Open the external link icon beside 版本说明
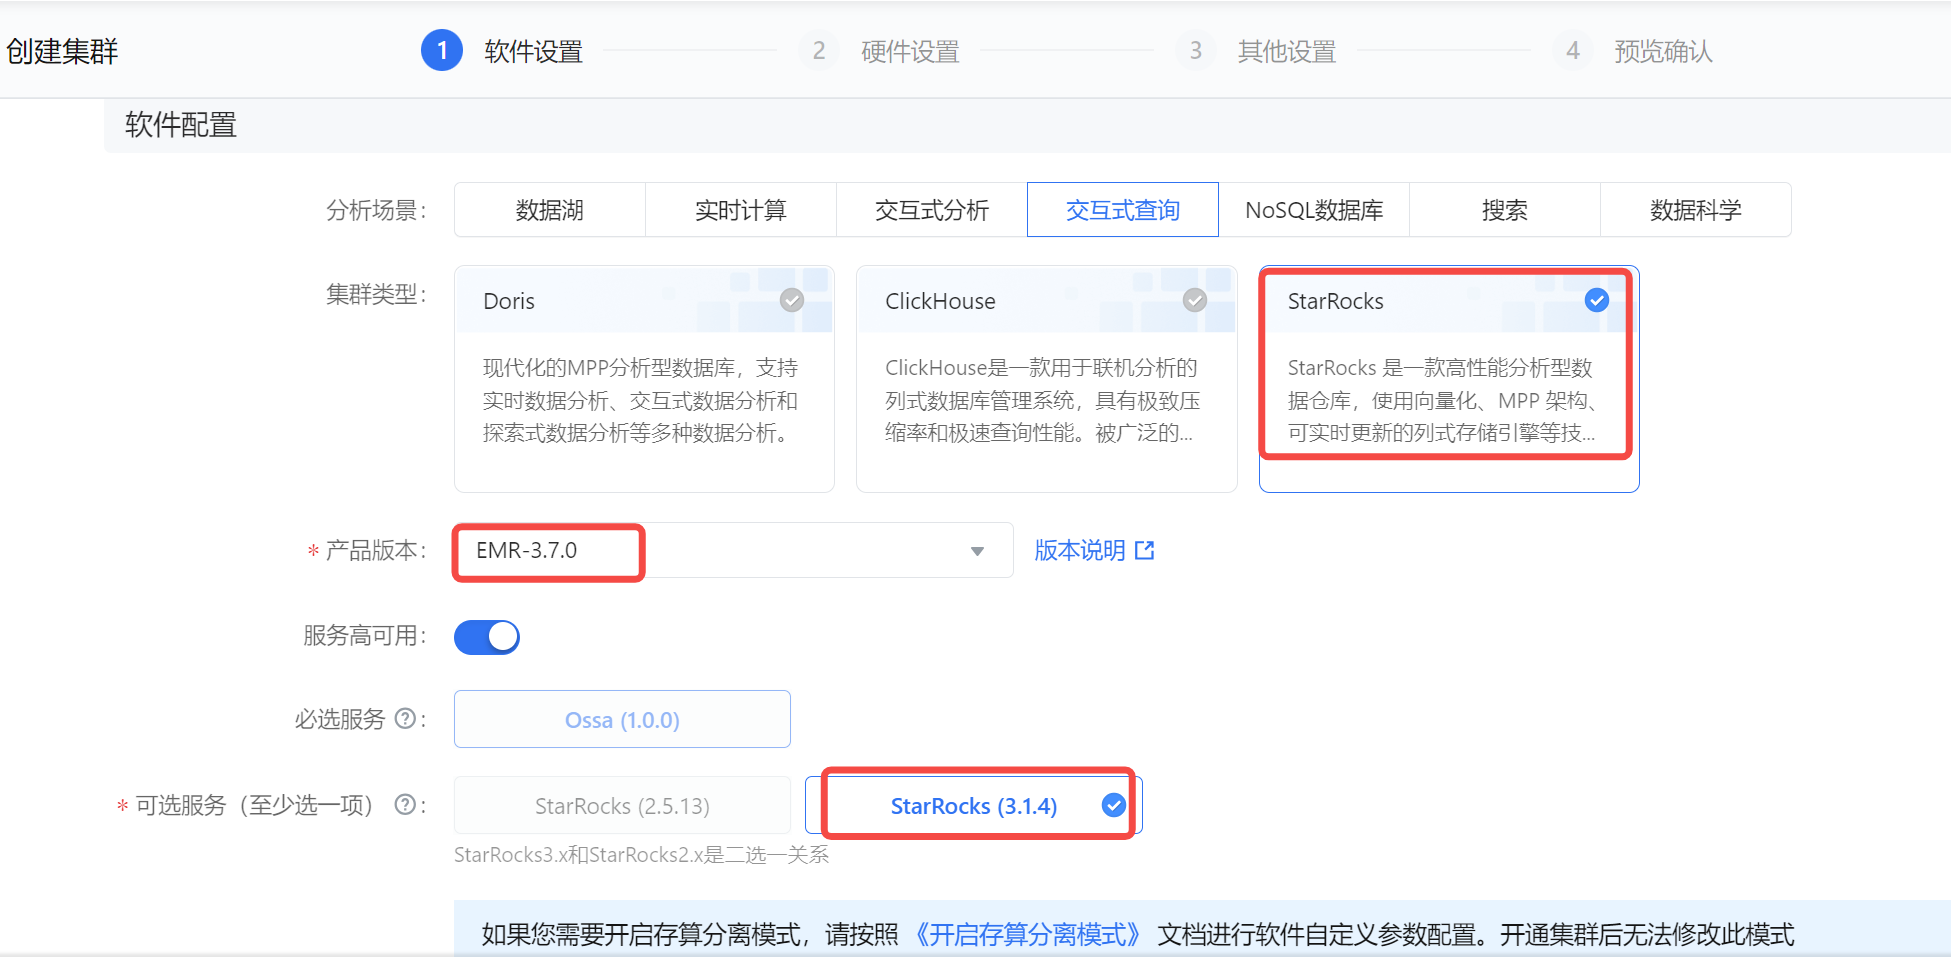 point(1145,550)
